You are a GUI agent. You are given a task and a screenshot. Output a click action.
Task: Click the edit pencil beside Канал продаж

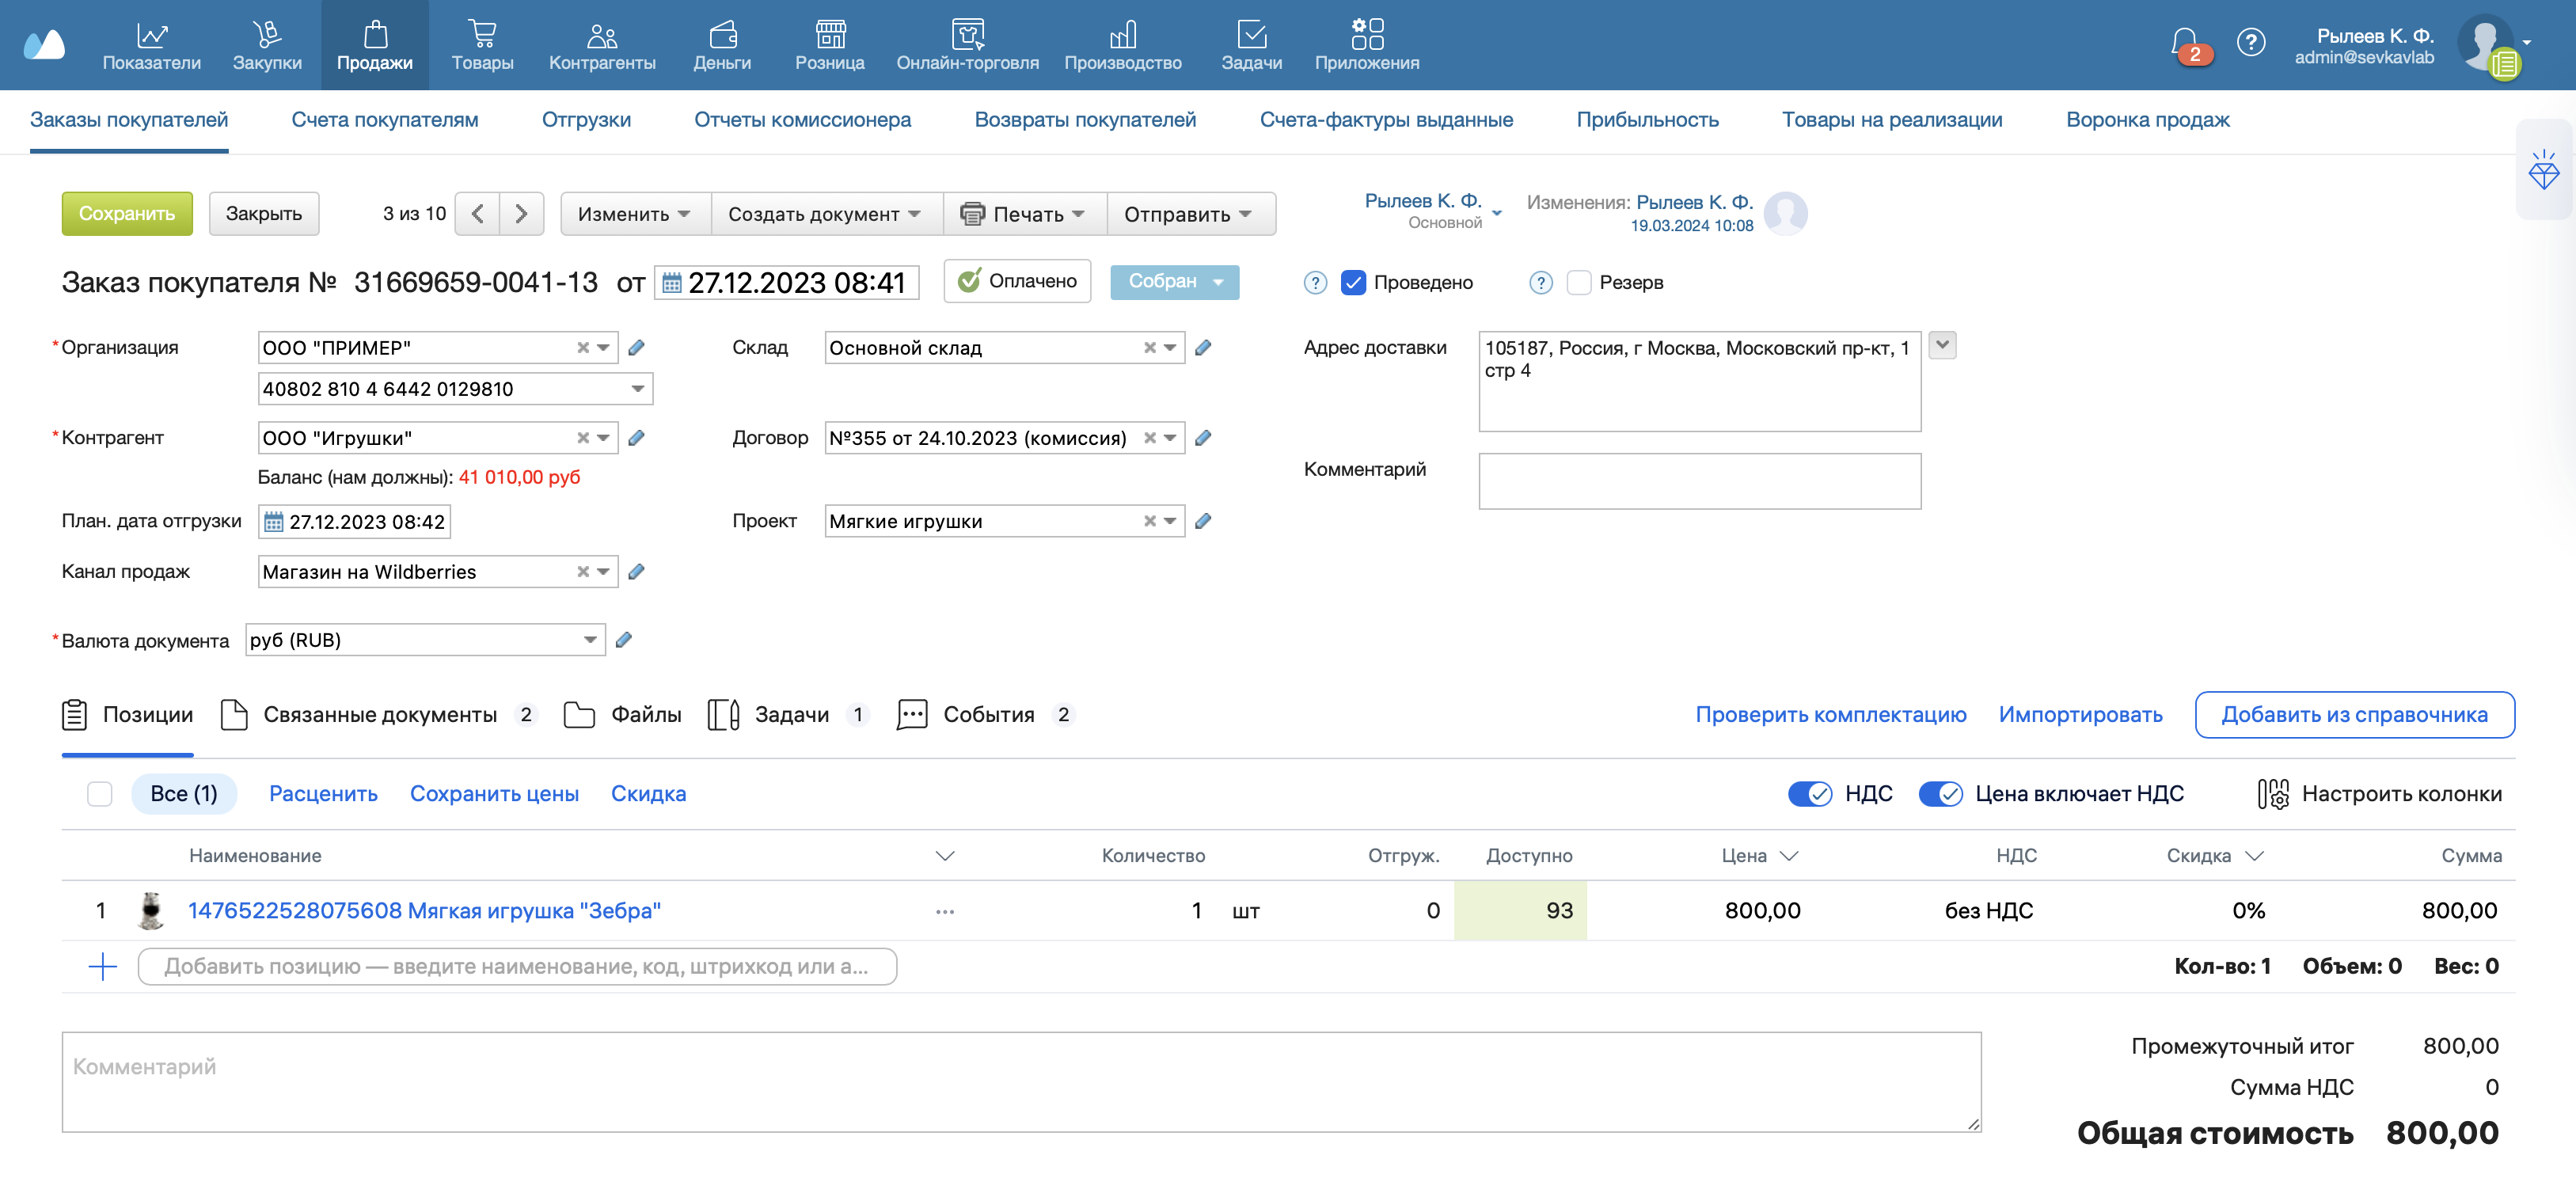636,572
